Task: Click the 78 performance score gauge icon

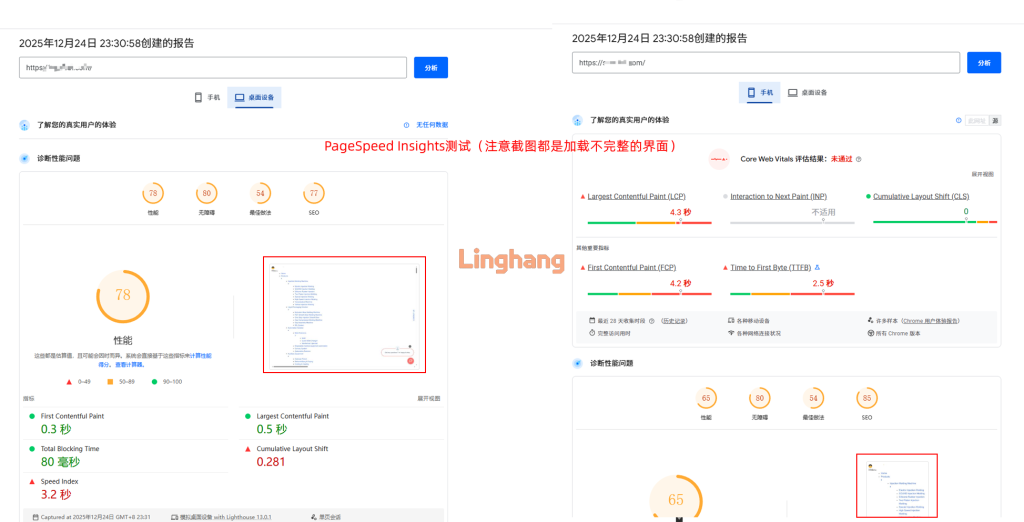Action: coord(153,194)
